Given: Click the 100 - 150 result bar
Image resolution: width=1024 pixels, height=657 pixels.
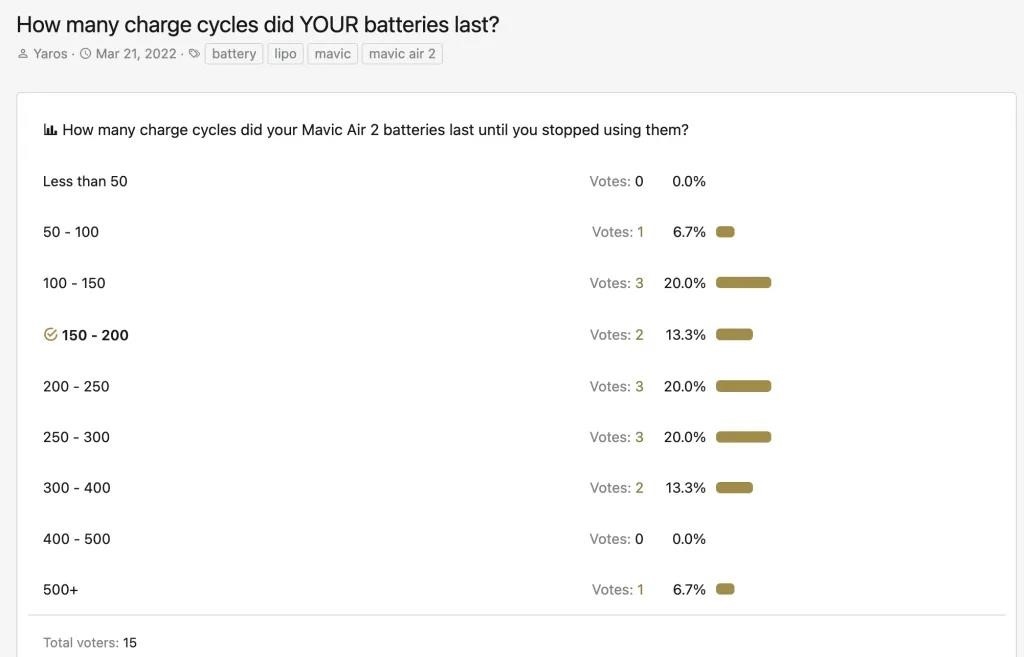Looking at the screenshot, I should [743, 283].
